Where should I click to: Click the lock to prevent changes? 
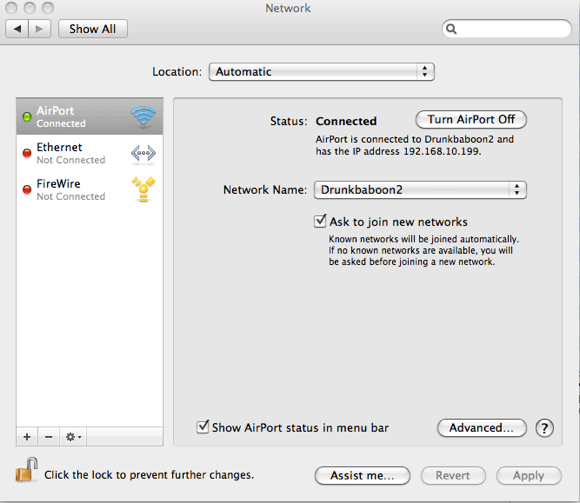tap(27, 470)
